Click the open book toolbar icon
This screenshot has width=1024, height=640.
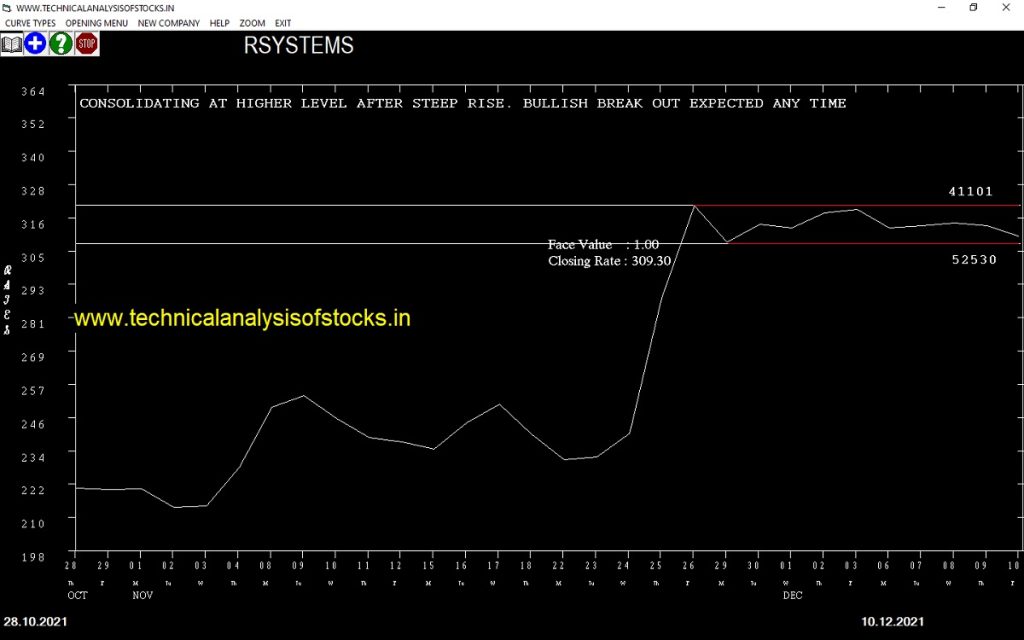click(x=12, y=44)
